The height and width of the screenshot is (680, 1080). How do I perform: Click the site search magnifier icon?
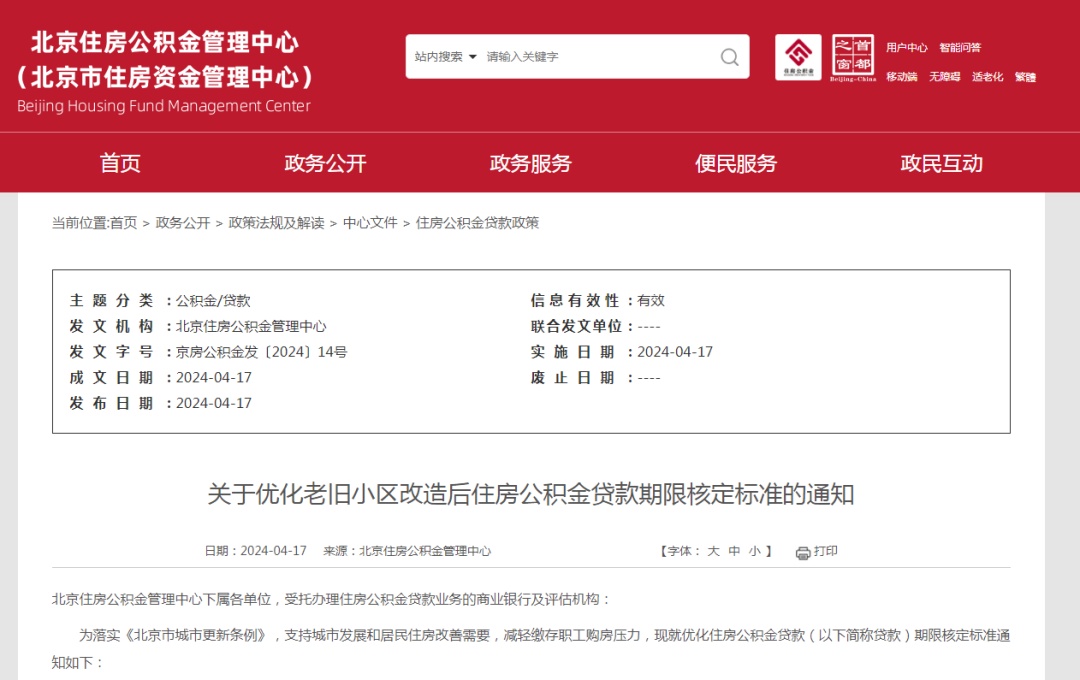[x=729, y=57]
